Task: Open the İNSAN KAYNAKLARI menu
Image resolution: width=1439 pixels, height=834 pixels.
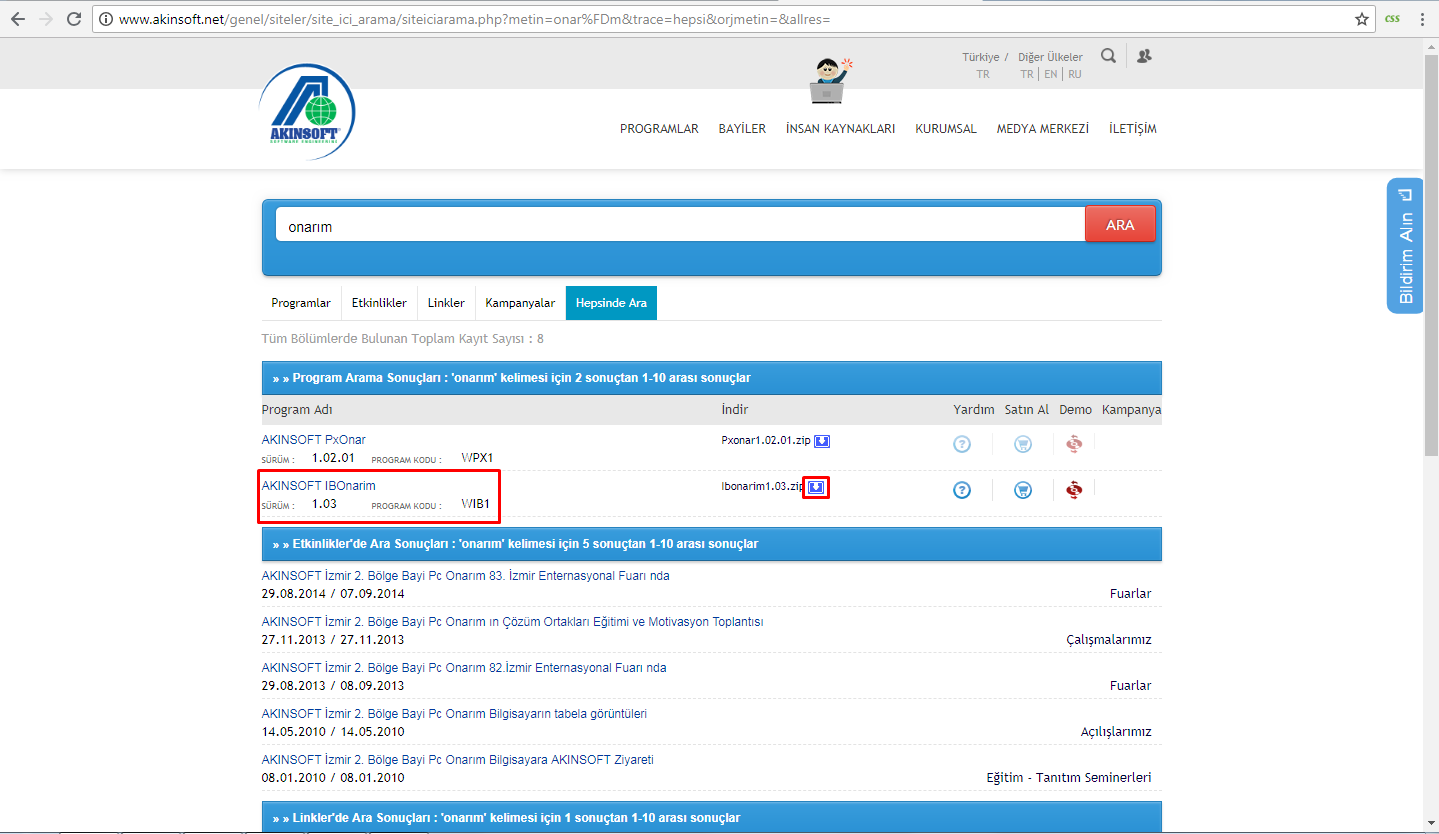Action: [840, 129]
